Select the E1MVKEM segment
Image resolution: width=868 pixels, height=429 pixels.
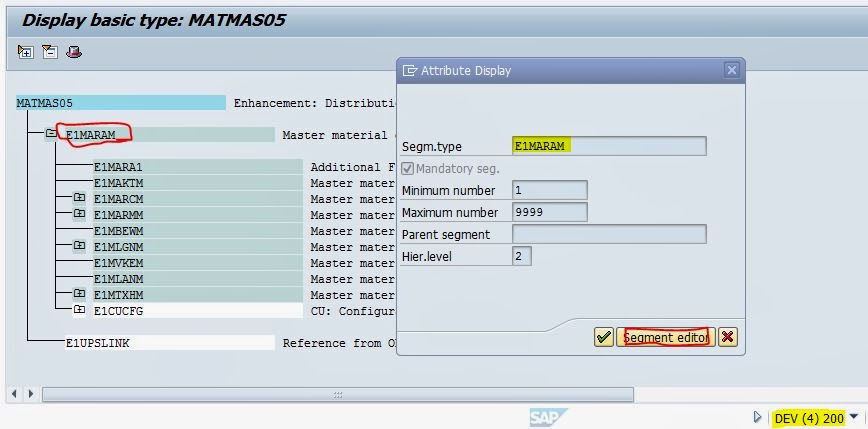coord(198,263)
